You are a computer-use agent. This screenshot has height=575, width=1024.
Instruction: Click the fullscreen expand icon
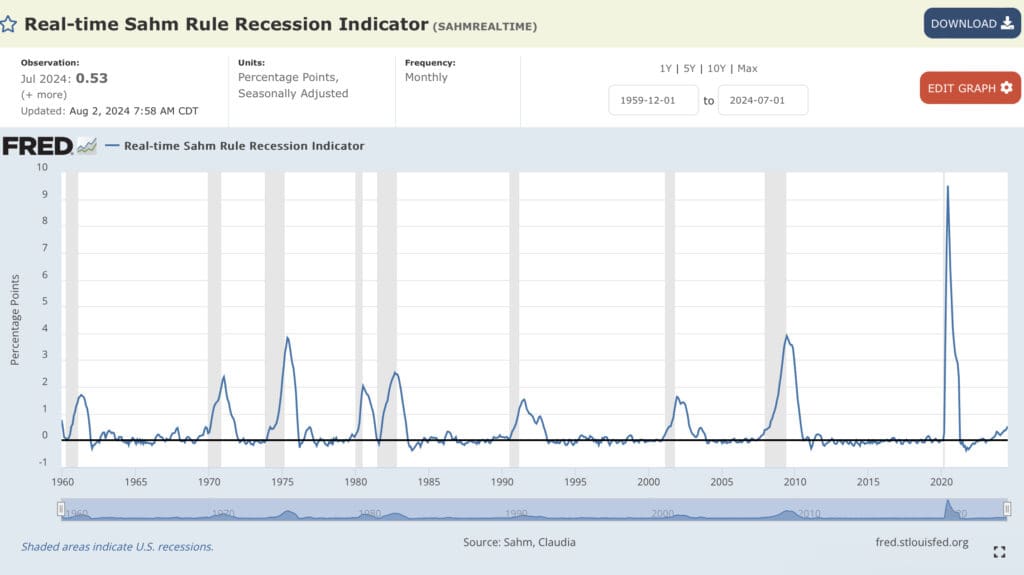coord(999,551)
